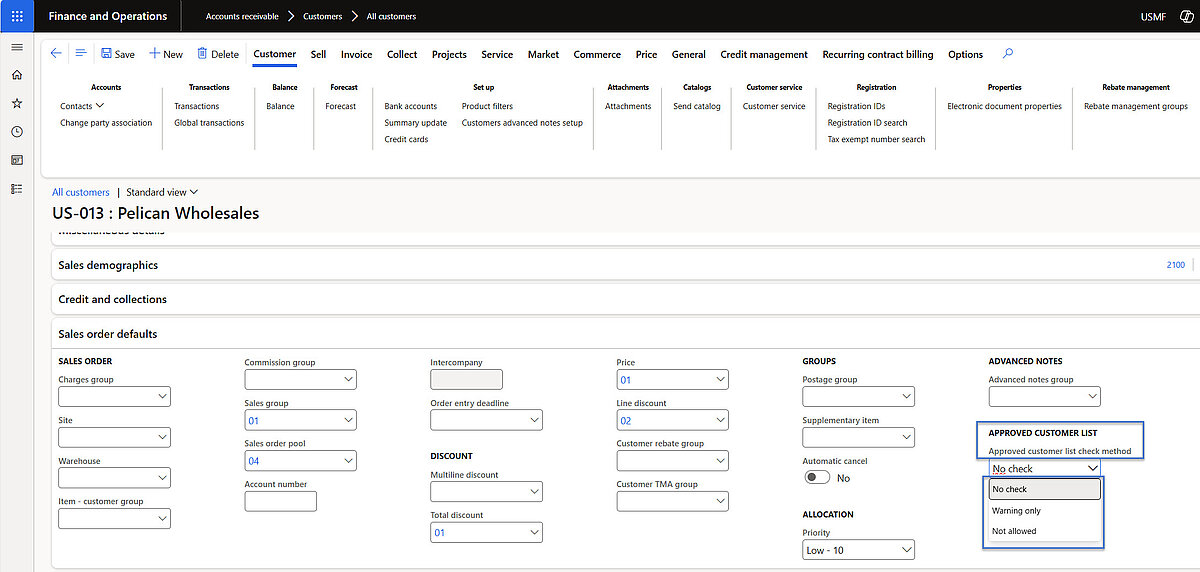Open Modules list icon in sidebar

(x=17, y=188)
